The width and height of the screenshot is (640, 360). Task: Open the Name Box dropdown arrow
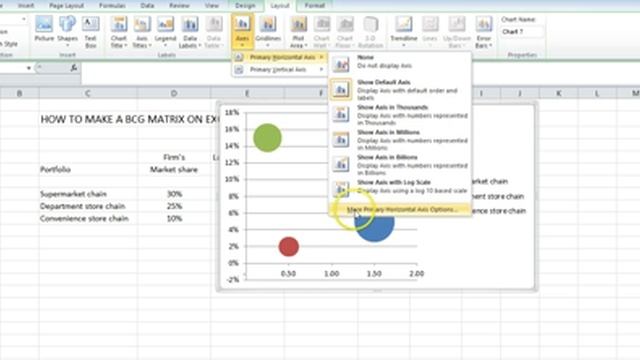click(x=29, y=68)
